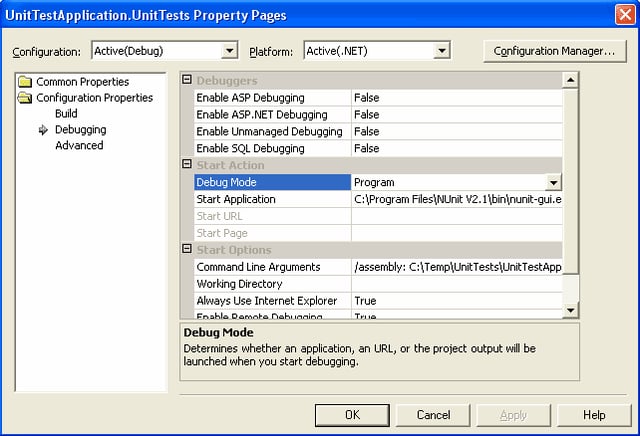This screenshot has height=436, width=640.
Task: Open the Platform dropdown
Action: [x=442, y=51]
